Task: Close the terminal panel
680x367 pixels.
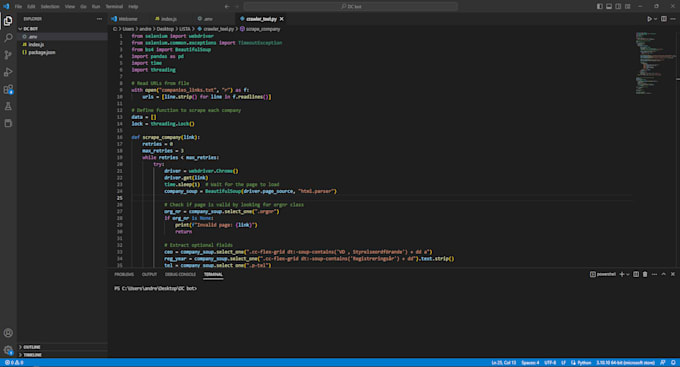Action: pos(673,274)
